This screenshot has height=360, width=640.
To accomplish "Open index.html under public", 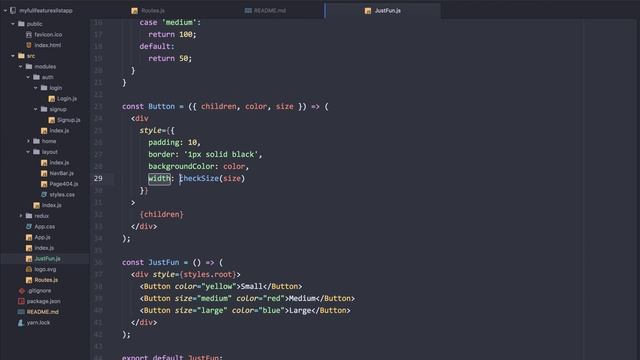I will pos(48,45).
